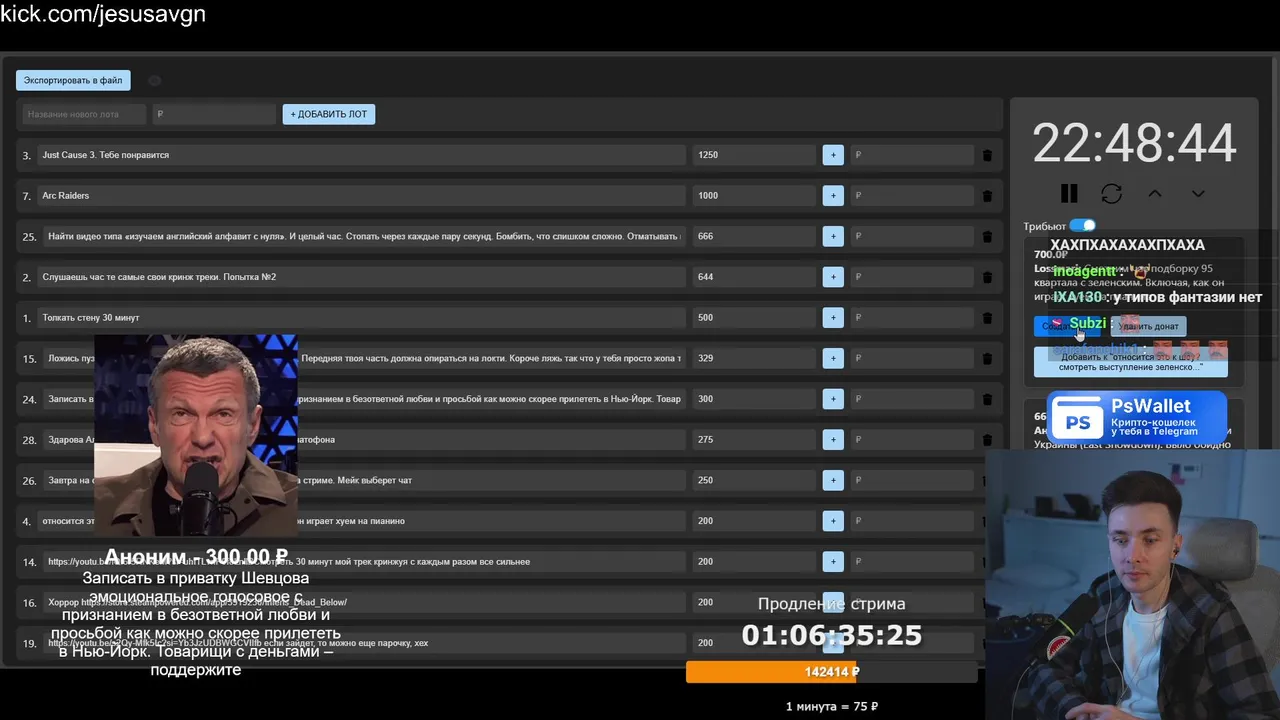
Task: Click plus on lot 28 row
Action: [833, 440]
